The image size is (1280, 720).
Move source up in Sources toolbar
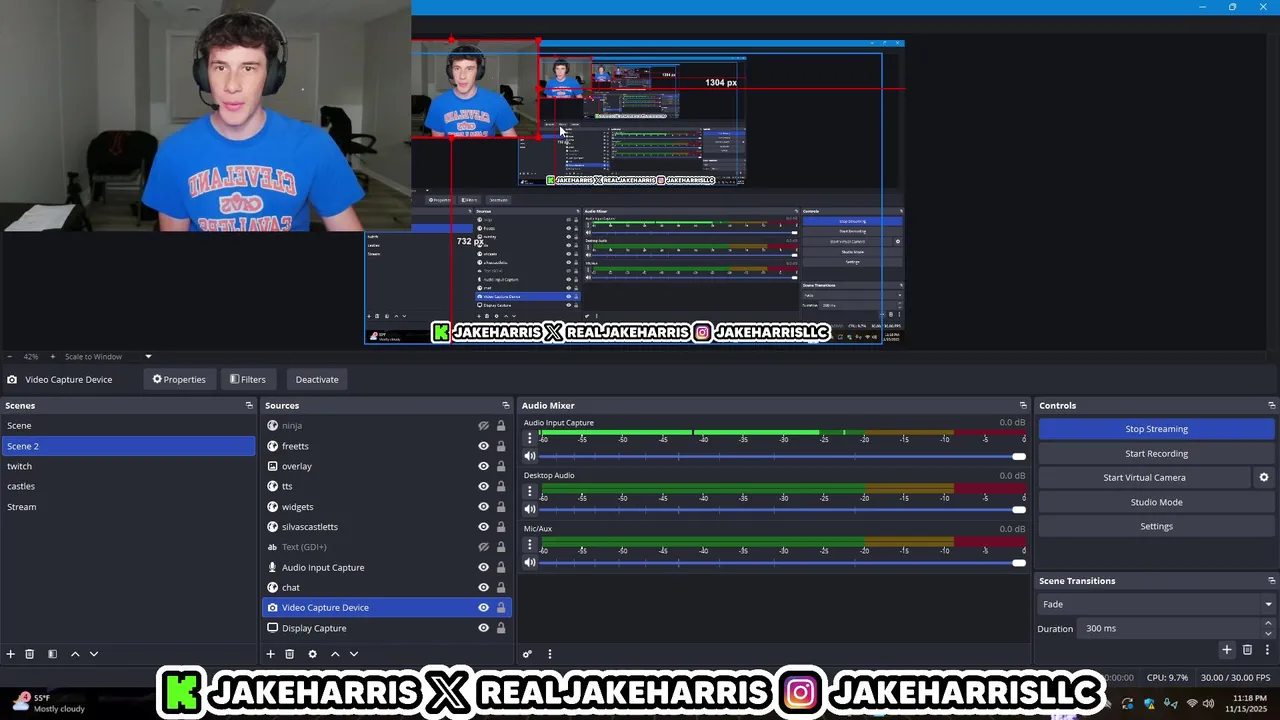335,654
